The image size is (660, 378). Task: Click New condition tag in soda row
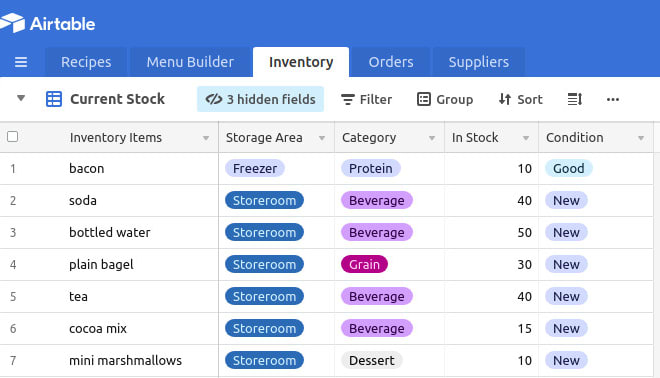(566, 200)
